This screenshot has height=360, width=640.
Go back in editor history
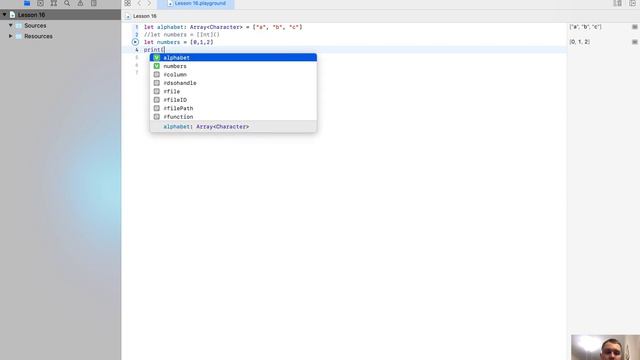pyautogui.click(x=139, y=3)
